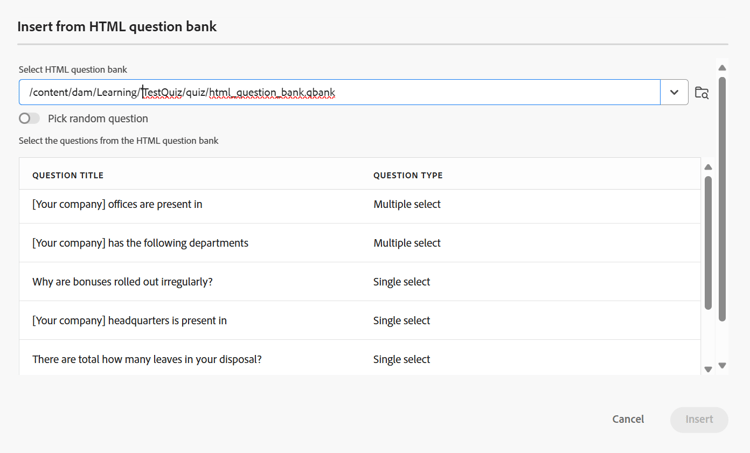Click the Question Title column header
The width and height of the screenshot is (750, 453).
tap(68, 175)
